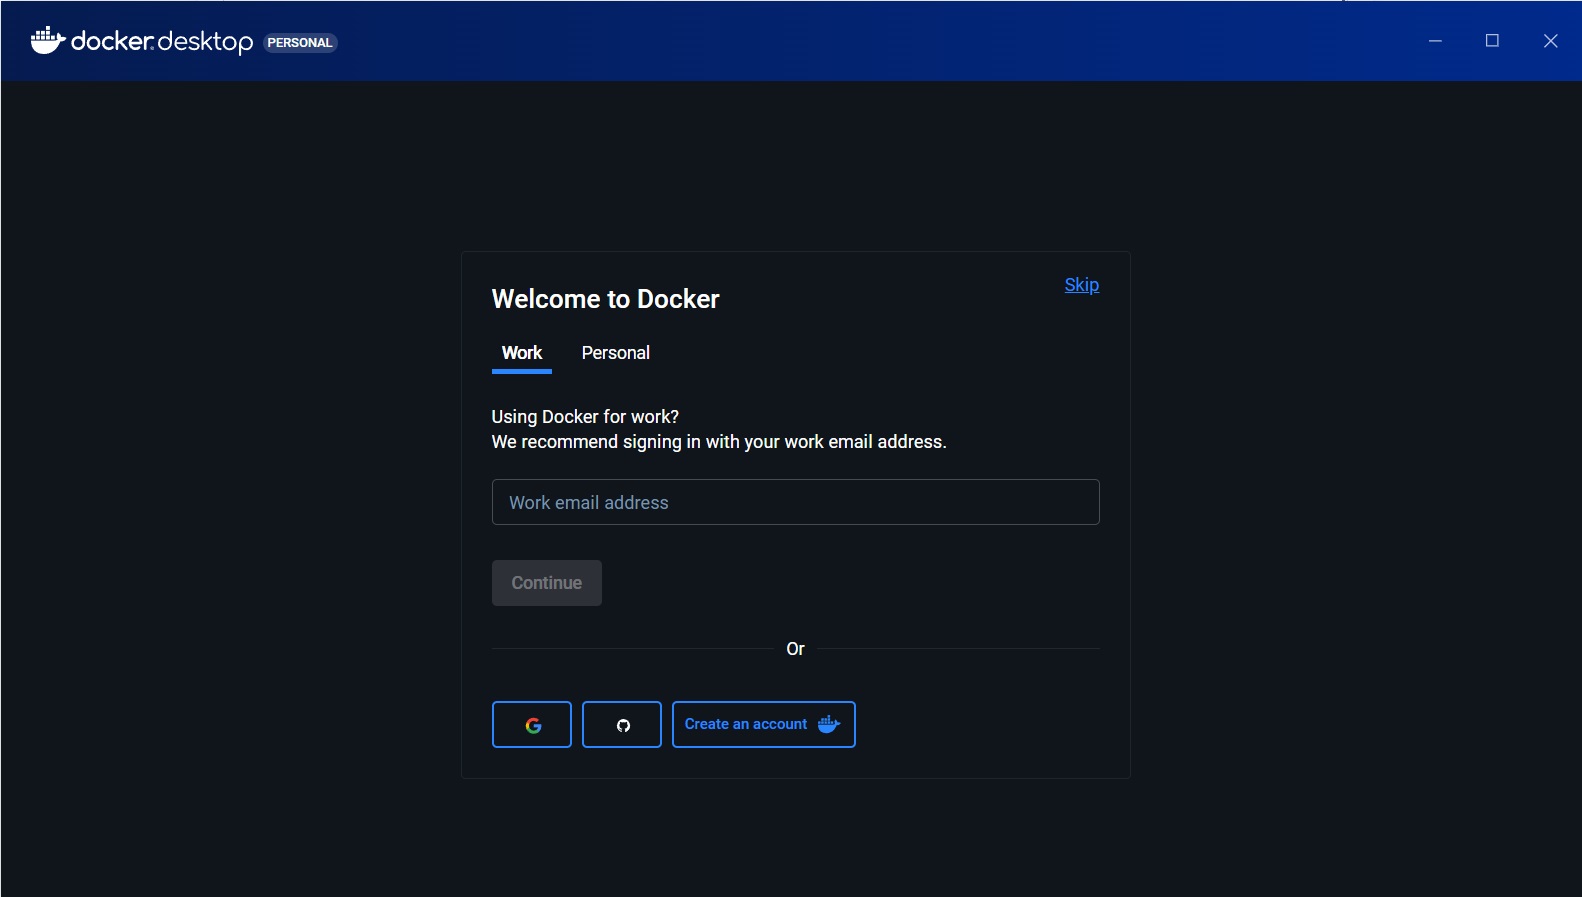Click the whale icon inside Create an account
1582x897 pixels.
coord(829,724)
